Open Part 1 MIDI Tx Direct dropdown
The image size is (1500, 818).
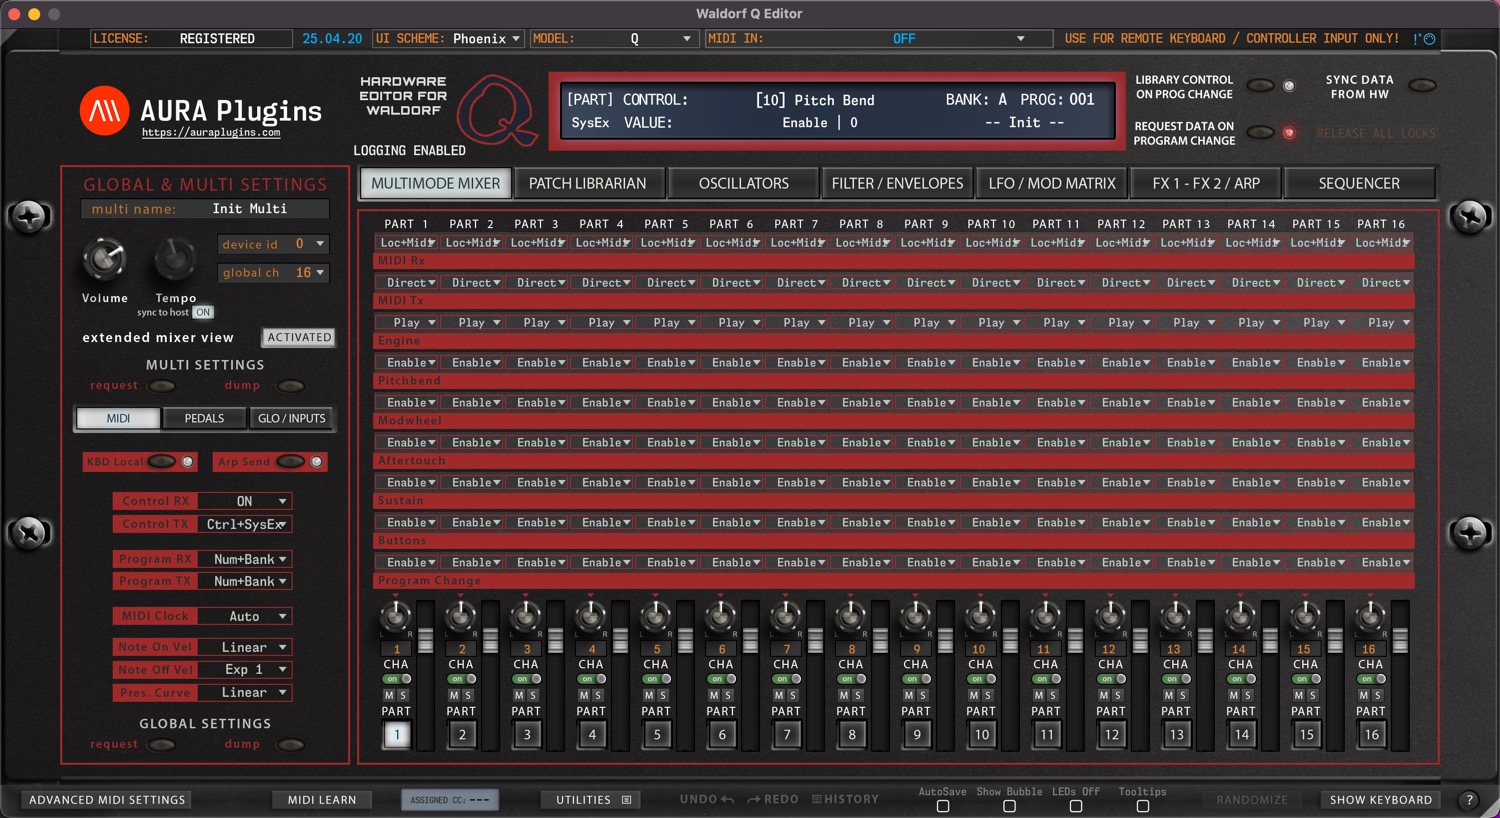[406, 283]
